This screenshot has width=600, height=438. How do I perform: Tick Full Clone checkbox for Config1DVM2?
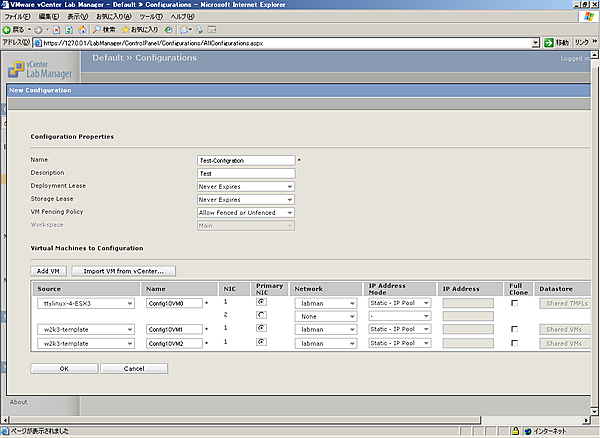pyautogui.click(x=514, y=343)
